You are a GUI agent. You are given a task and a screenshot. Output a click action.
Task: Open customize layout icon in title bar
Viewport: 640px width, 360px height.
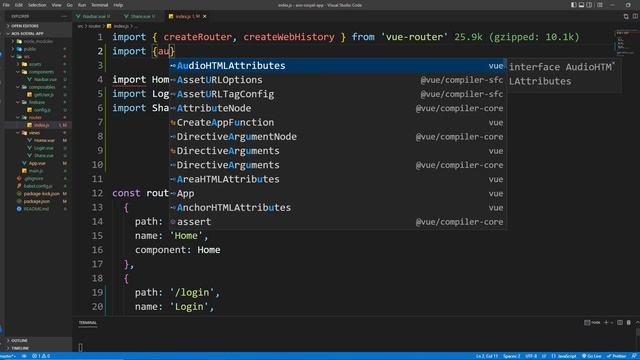click(x=600, y=5)
